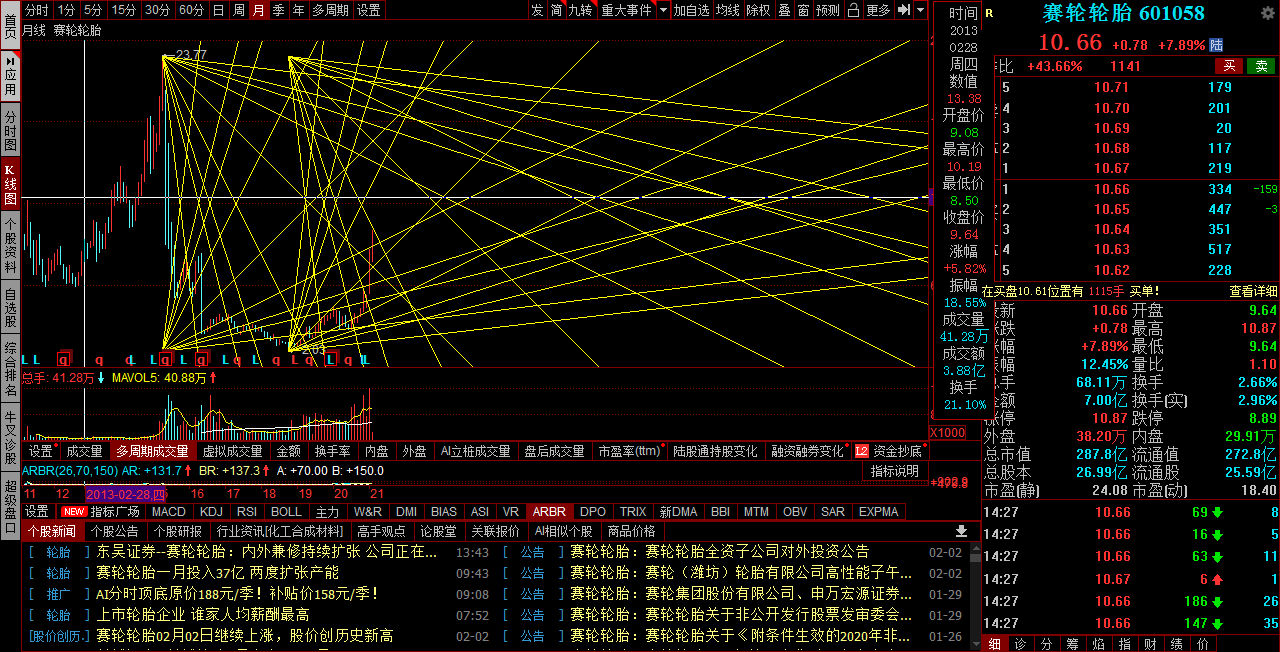Screen dimensions: 1280x652
Task: Switch chart period to 周
Action: (x=239, y=10)
